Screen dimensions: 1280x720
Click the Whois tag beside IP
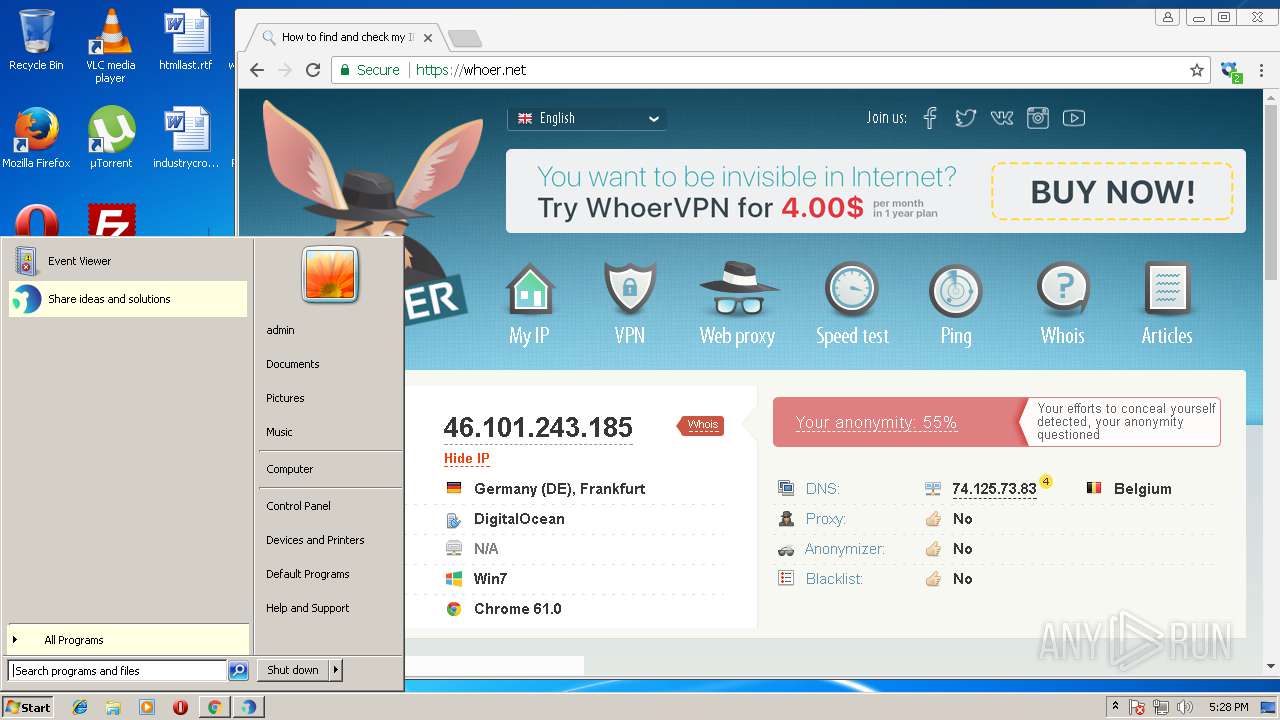click(x=701, y=425)
